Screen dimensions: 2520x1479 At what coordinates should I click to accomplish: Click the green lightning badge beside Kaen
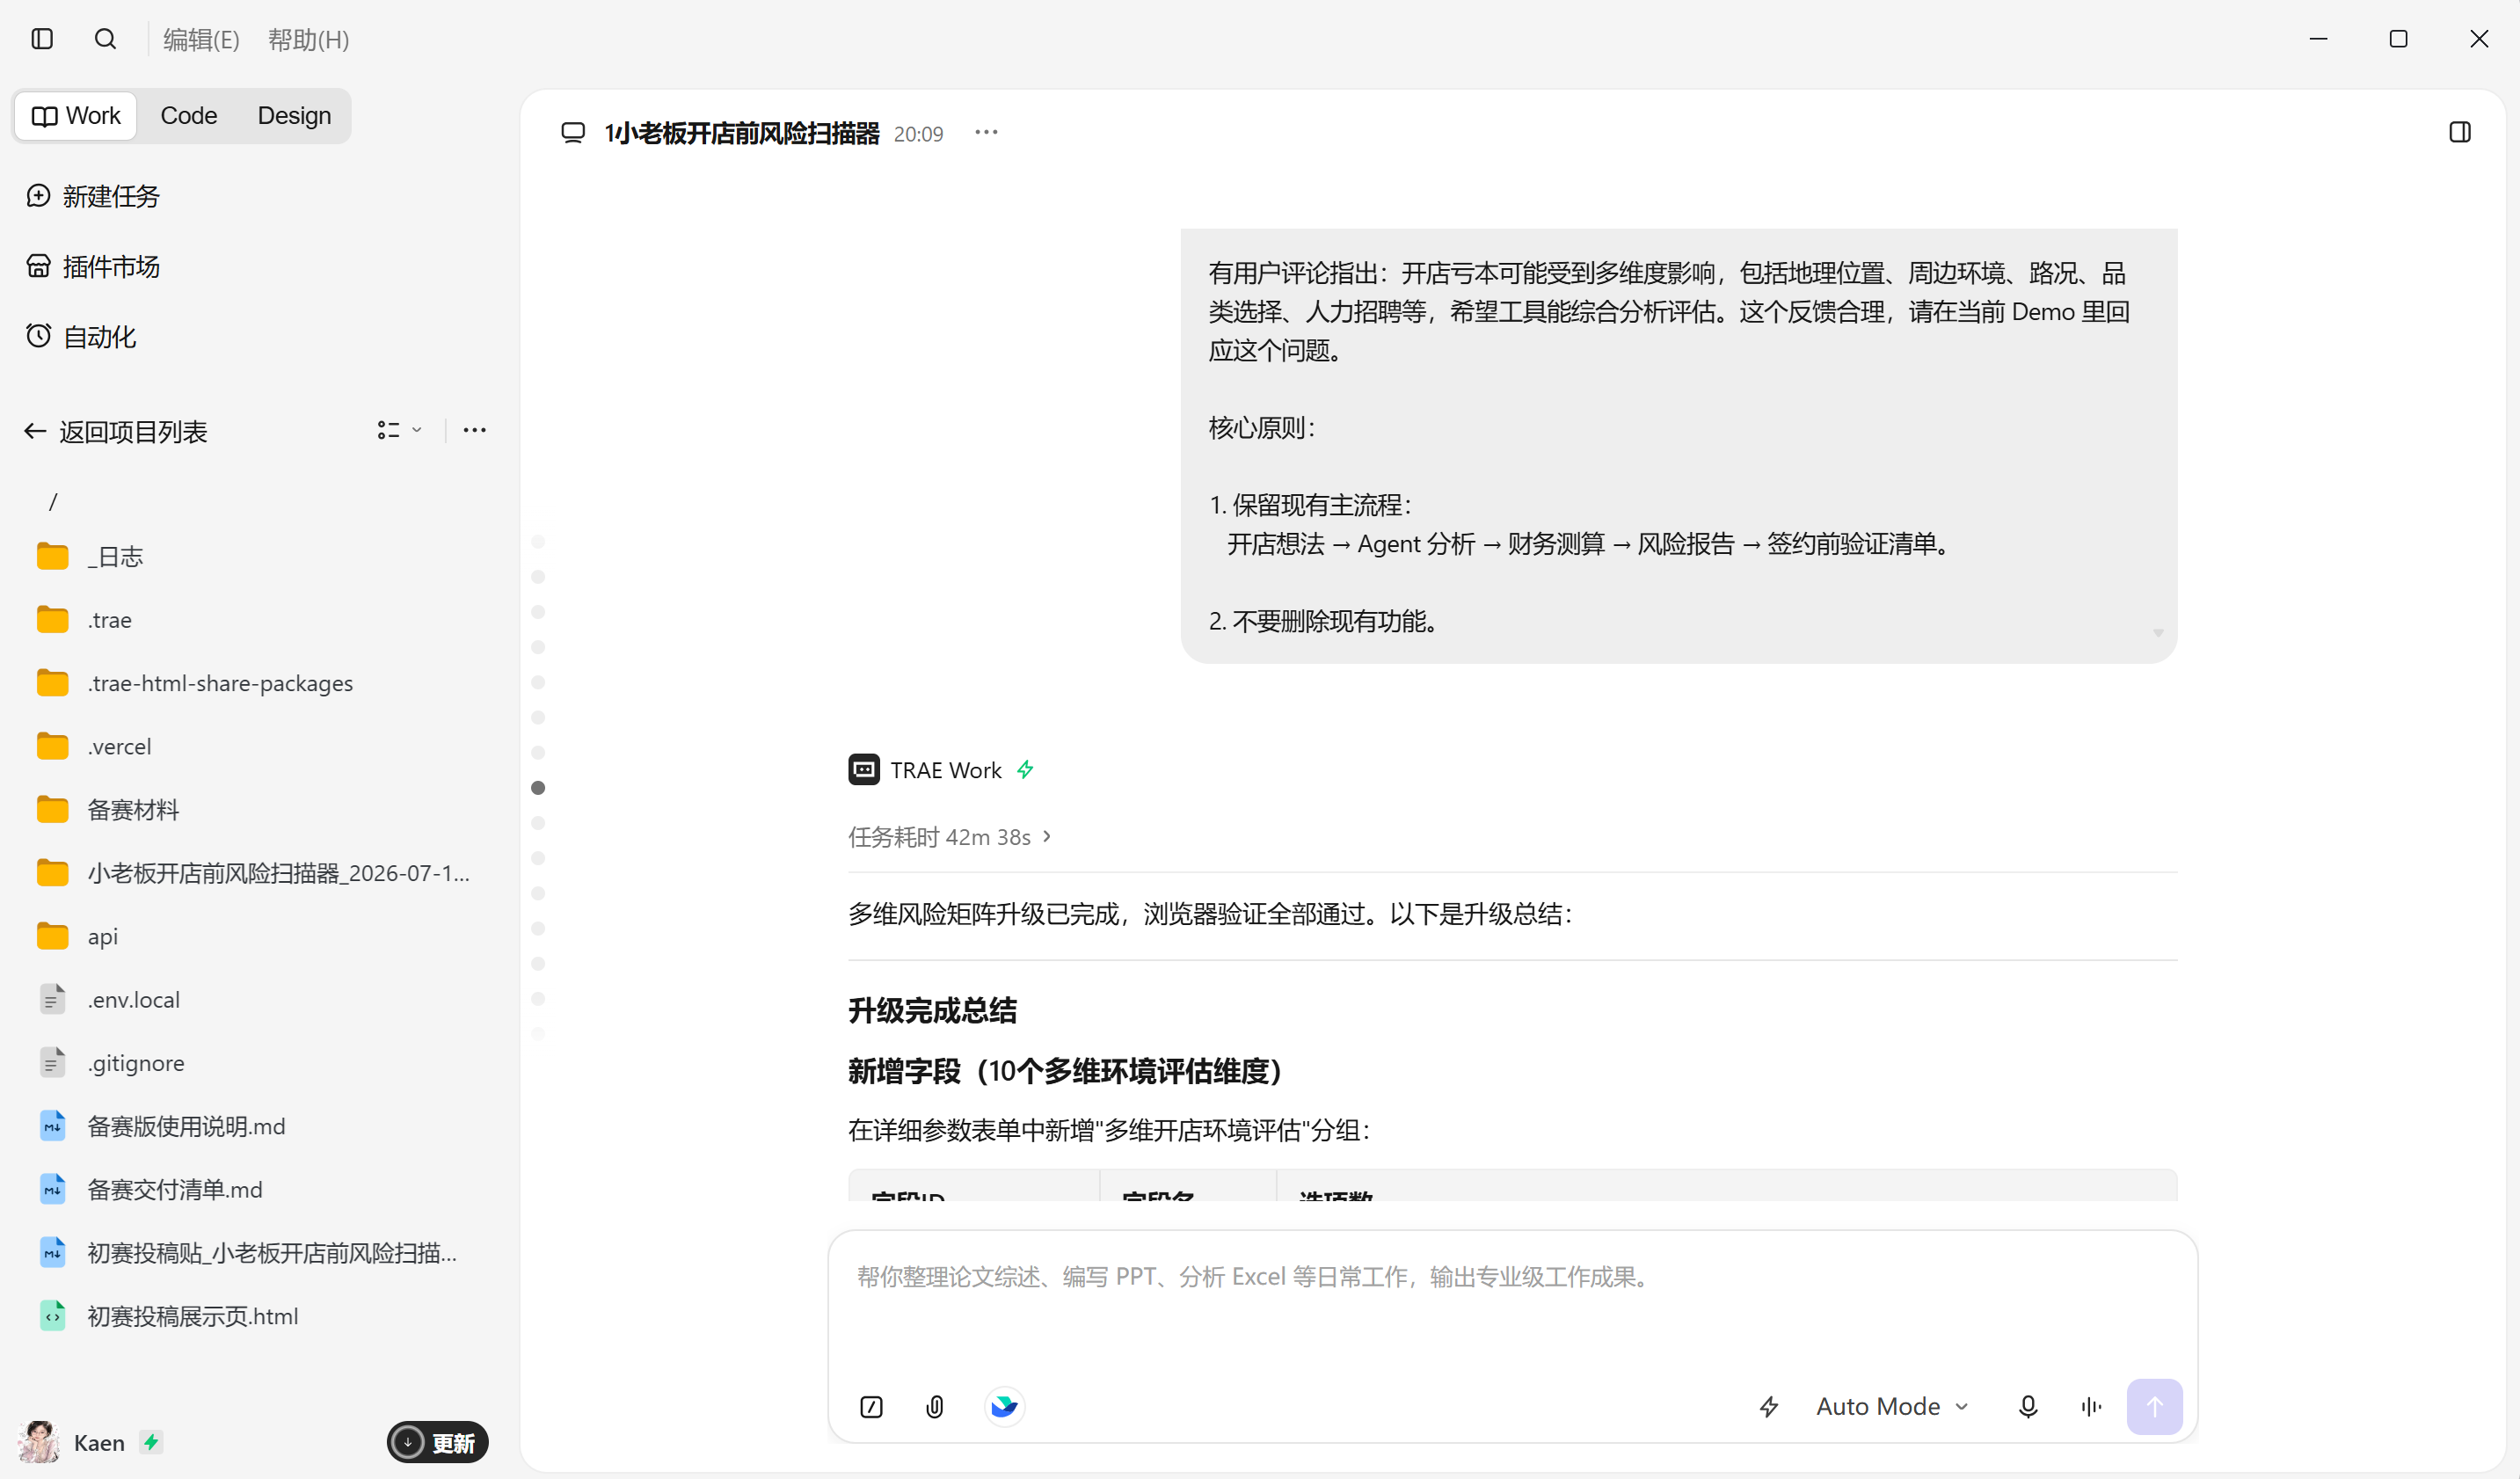(151, 1442)
